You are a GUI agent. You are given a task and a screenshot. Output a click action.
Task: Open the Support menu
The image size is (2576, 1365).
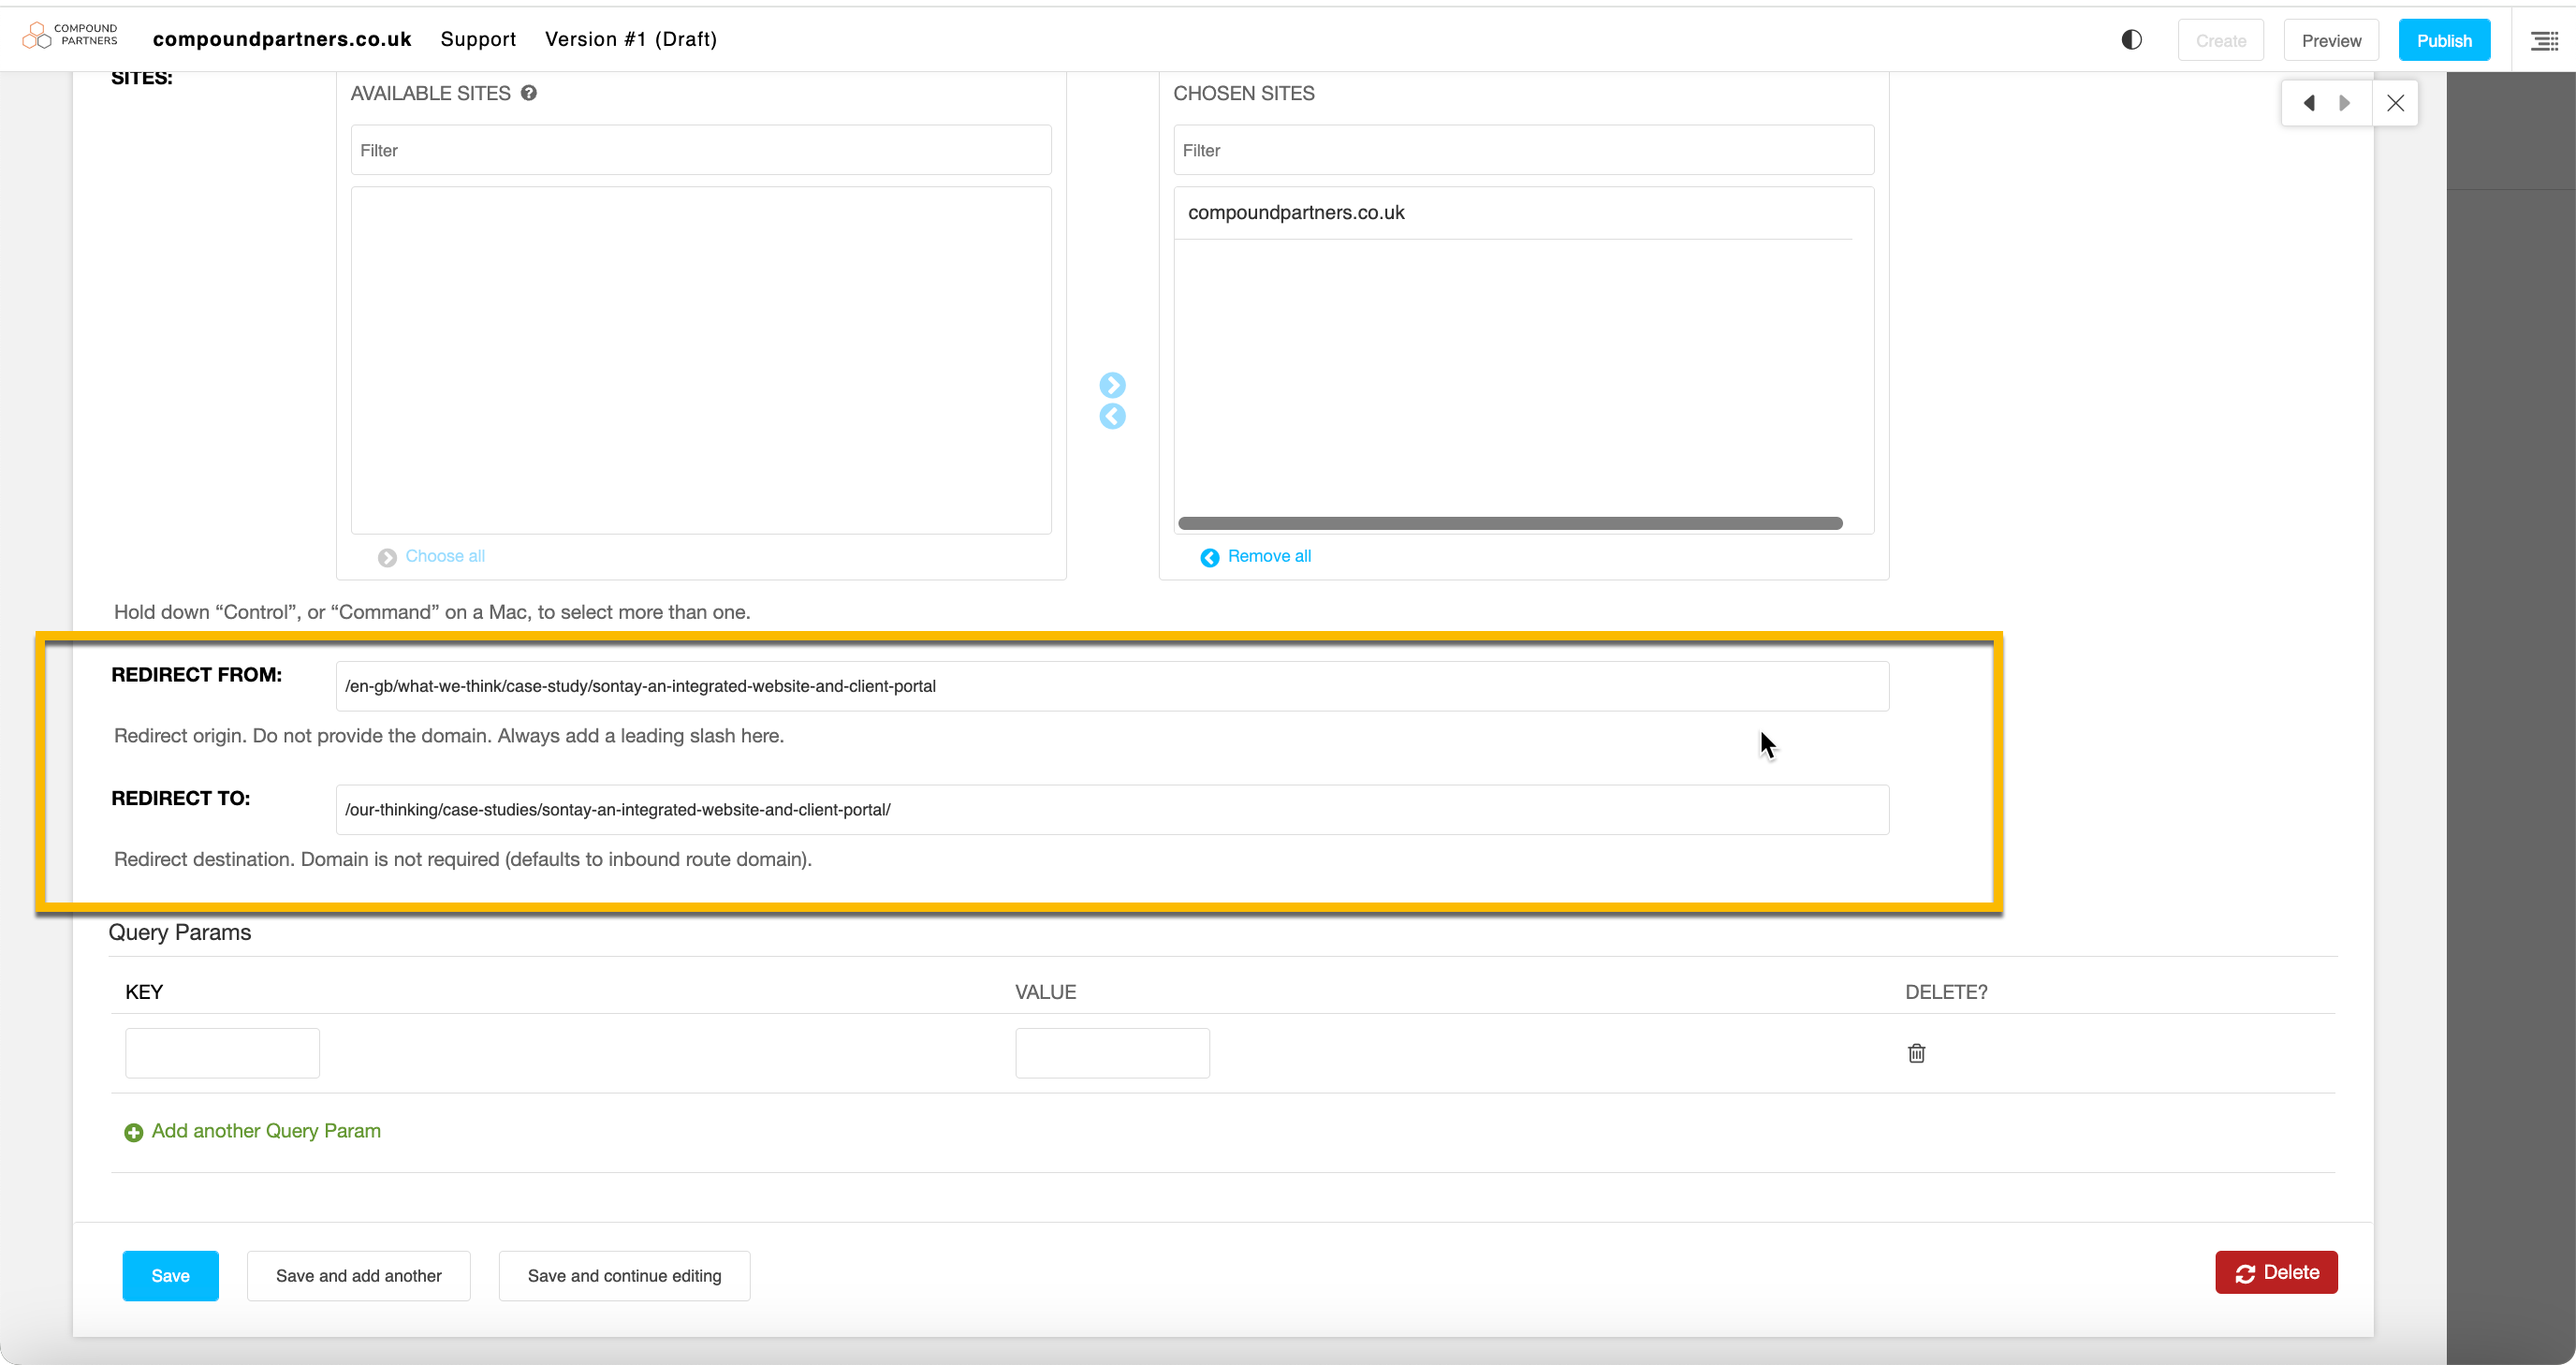coord(478,39)
